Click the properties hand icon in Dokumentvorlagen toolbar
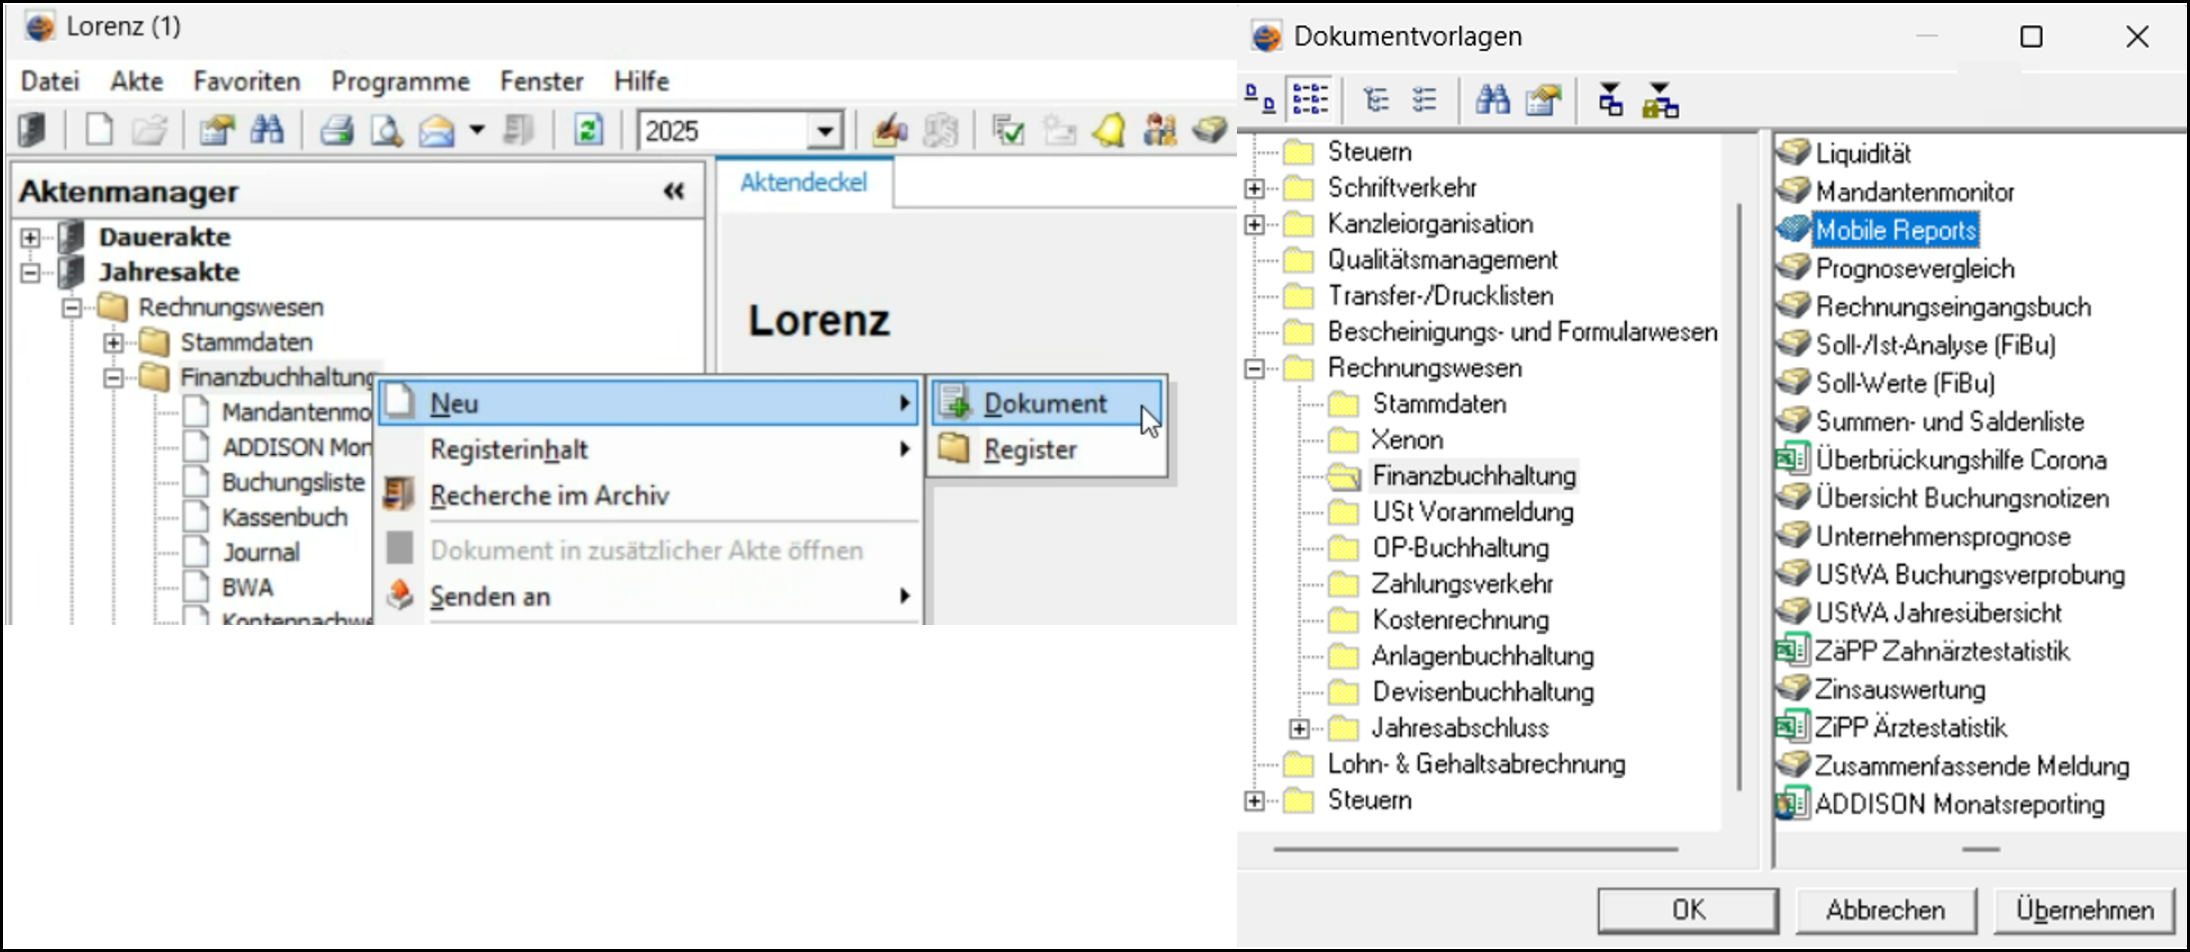The height and width of the screenshot is (952, 2190). 1543,99
